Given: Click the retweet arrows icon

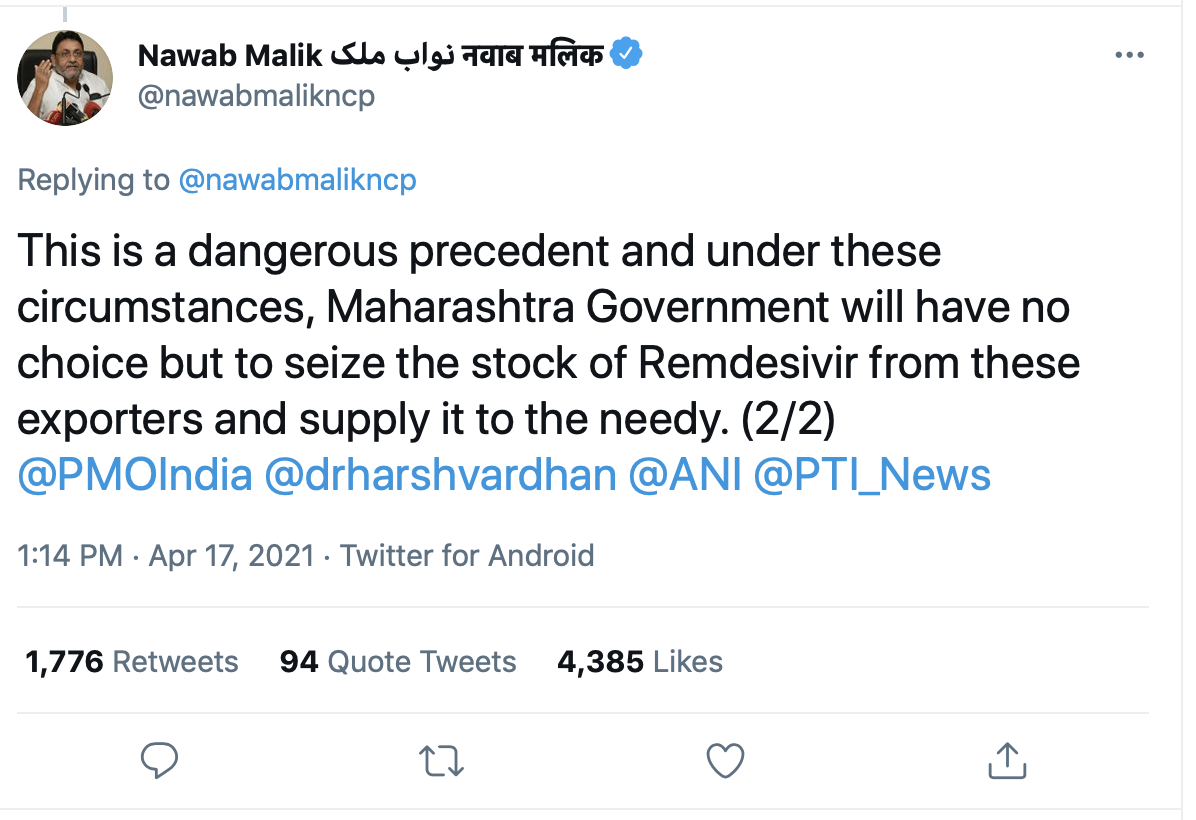Looking at the screenshot, I should [441, 761].
